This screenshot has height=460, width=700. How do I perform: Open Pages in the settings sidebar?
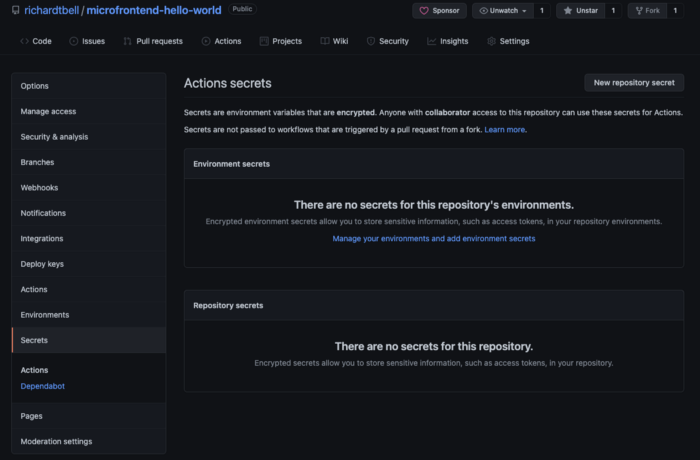(89, 416)
